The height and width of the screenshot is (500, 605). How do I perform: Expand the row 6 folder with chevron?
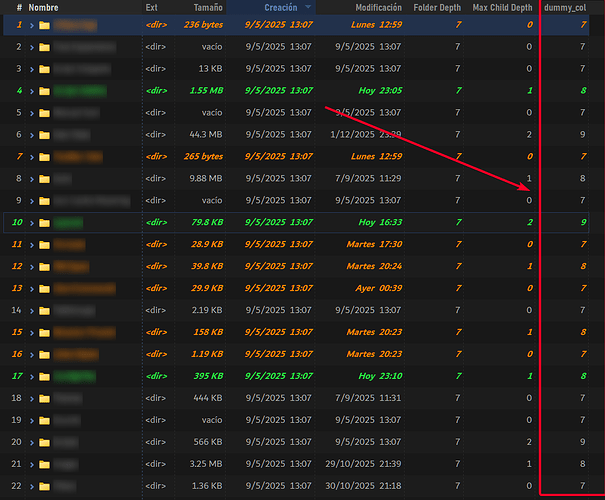31,134
